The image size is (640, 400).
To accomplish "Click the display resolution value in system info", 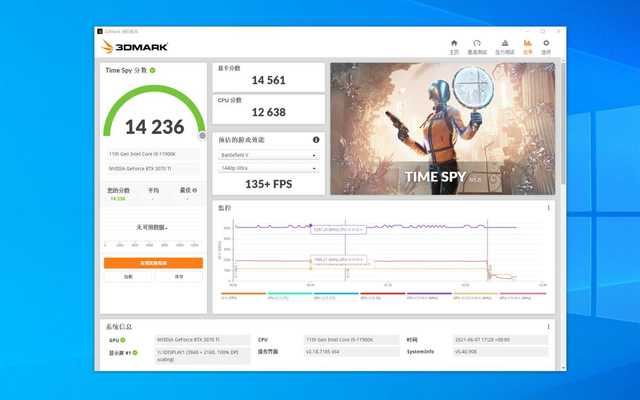I will (x=202, y=356).
